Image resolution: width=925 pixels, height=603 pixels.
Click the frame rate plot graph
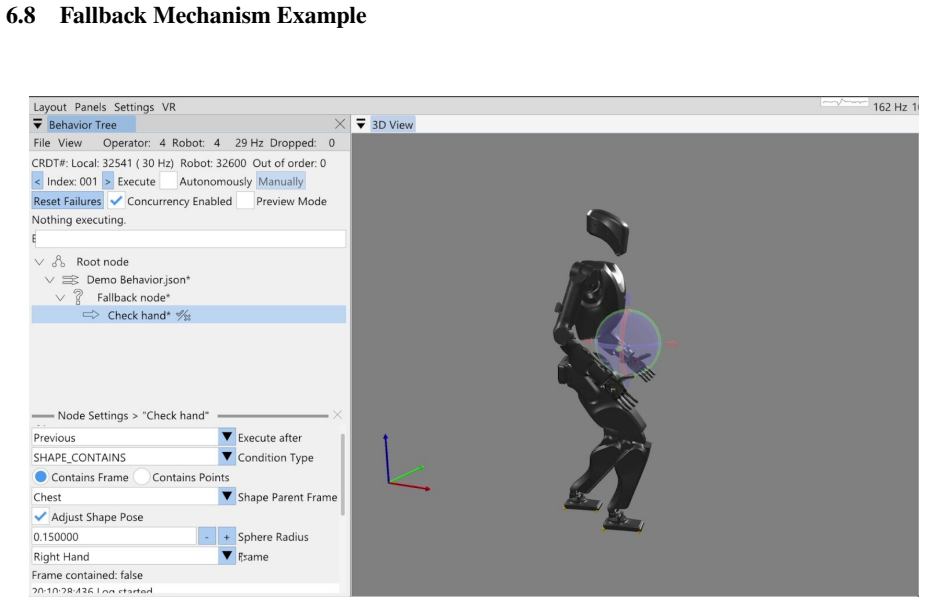pos(844,102)
